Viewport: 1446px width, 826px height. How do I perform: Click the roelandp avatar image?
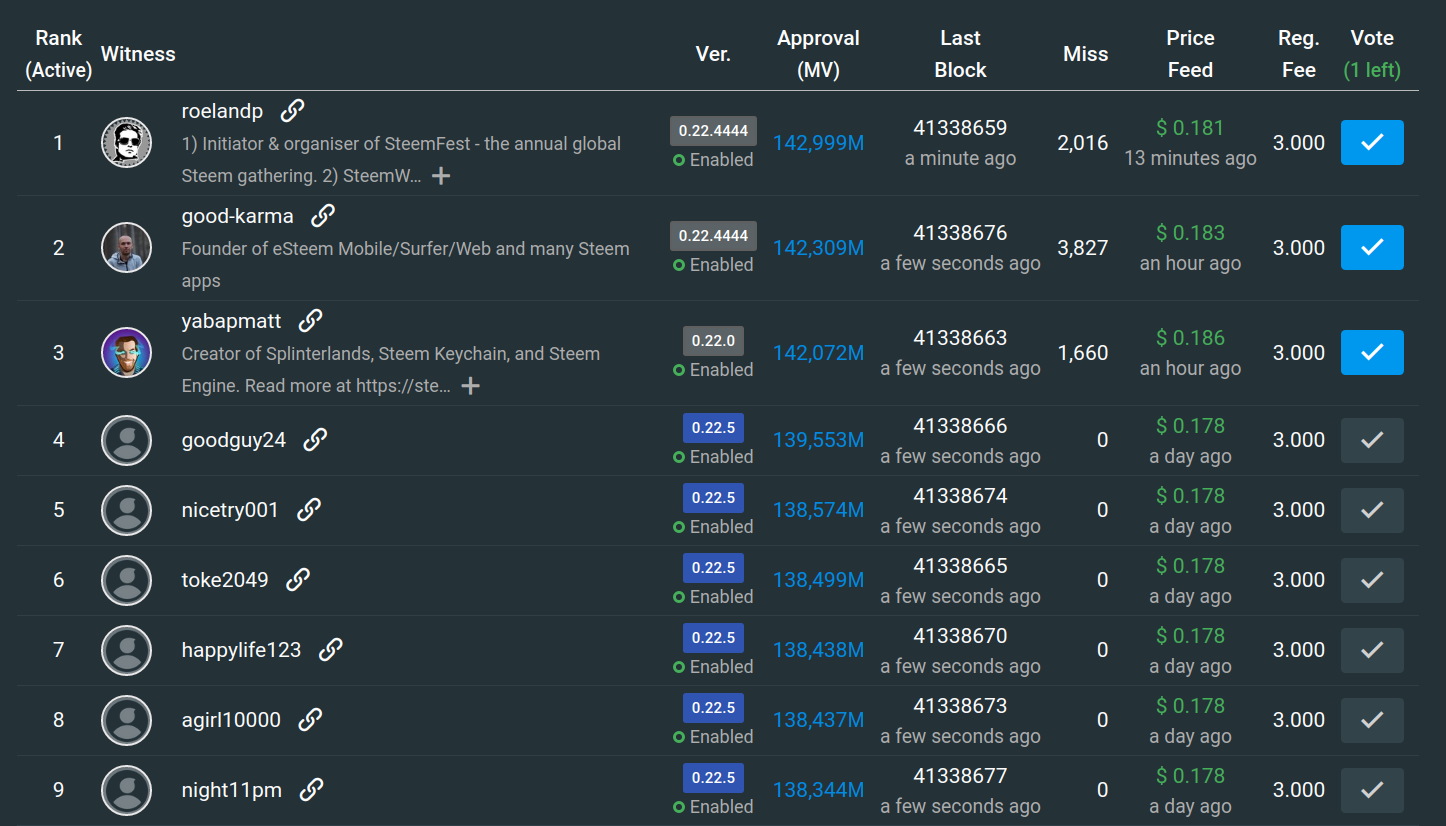click(x=127, y=143)
